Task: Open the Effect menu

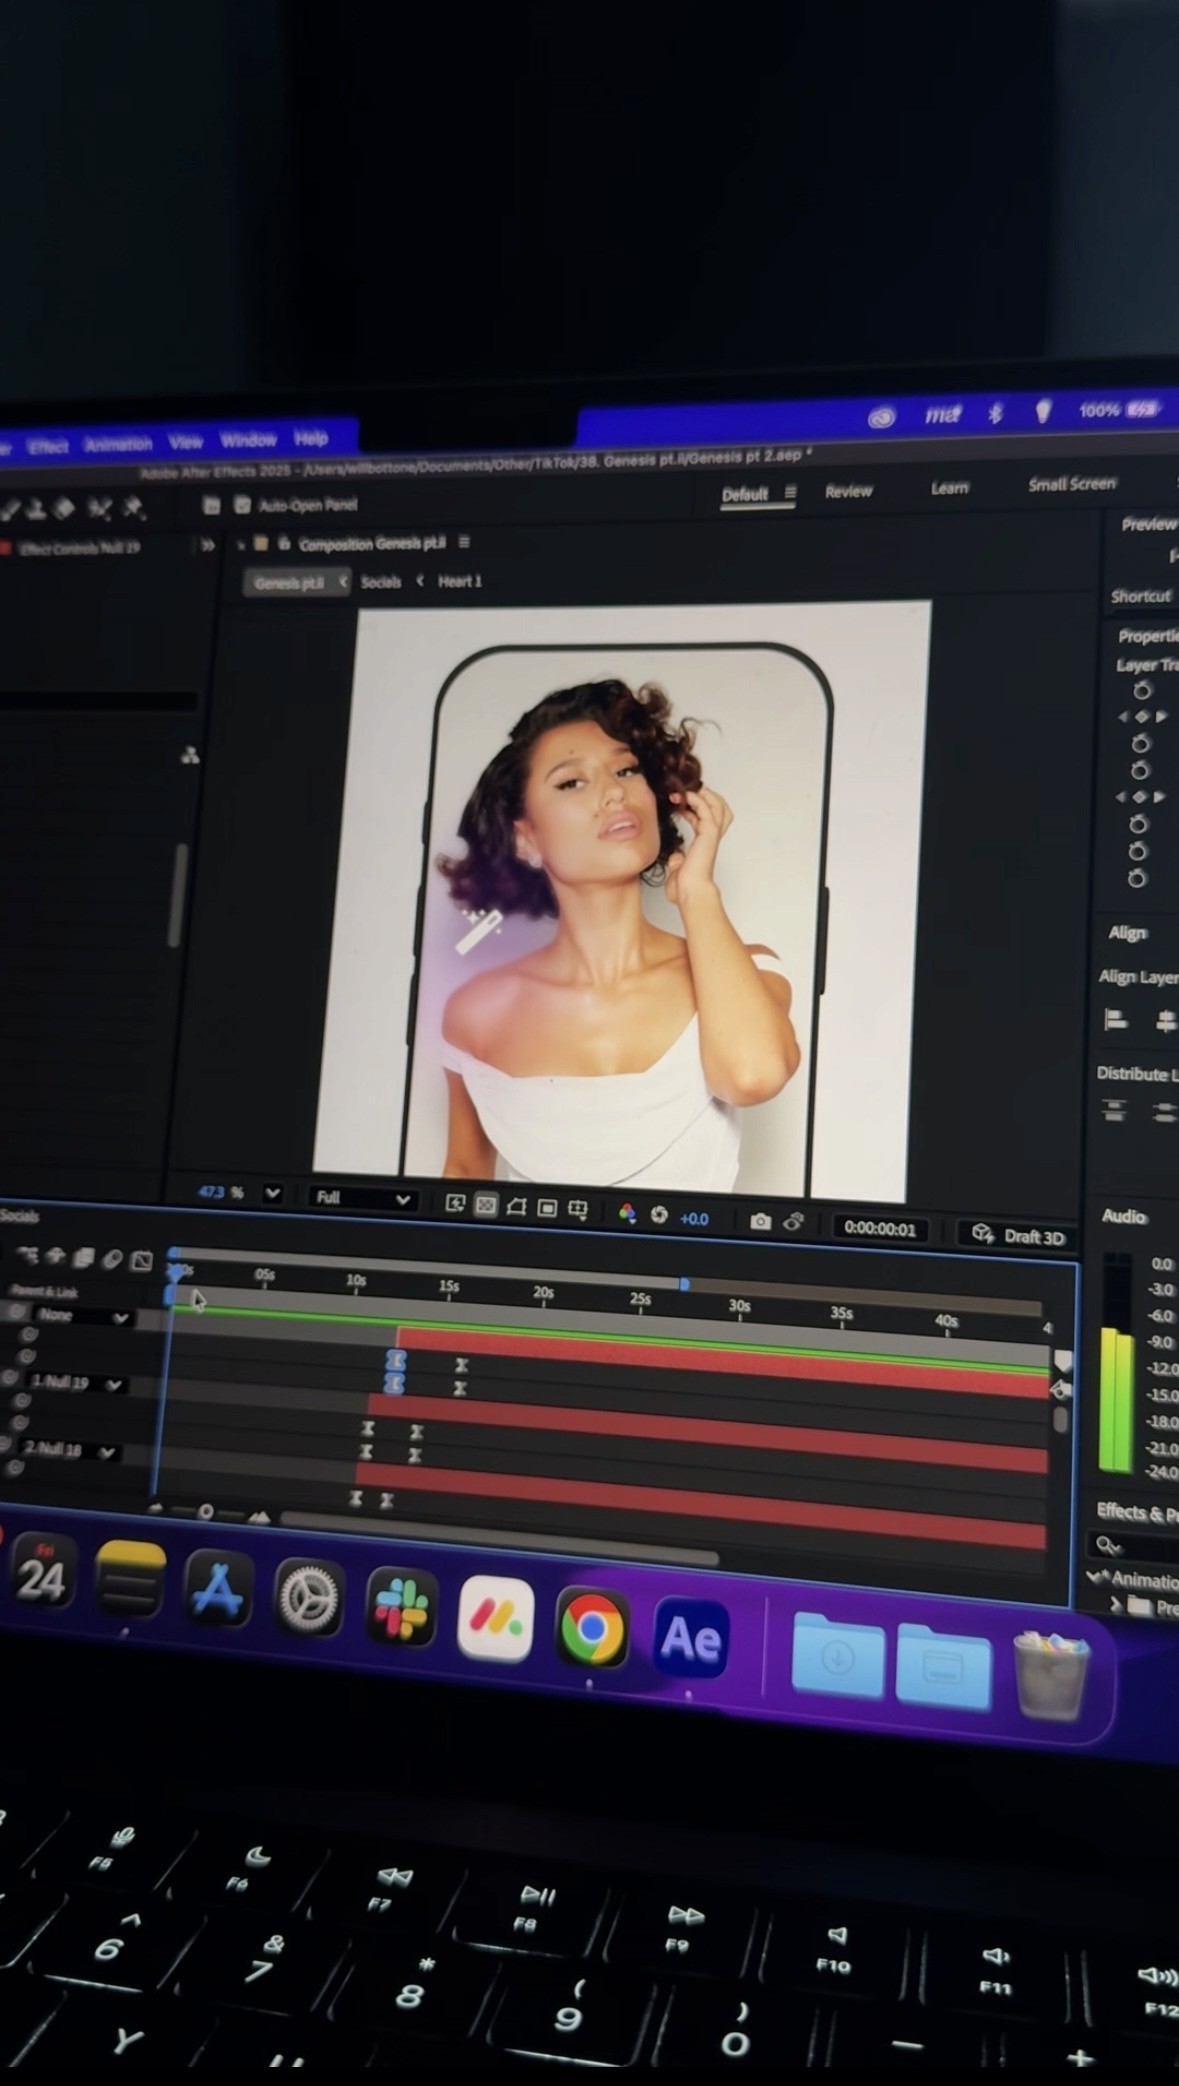Action: pyautogui.click(x=48, y=446)
